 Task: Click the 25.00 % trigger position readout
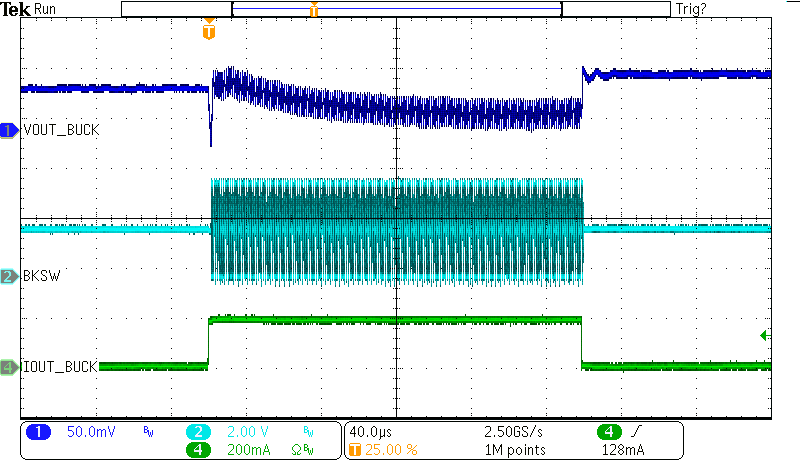390,449
